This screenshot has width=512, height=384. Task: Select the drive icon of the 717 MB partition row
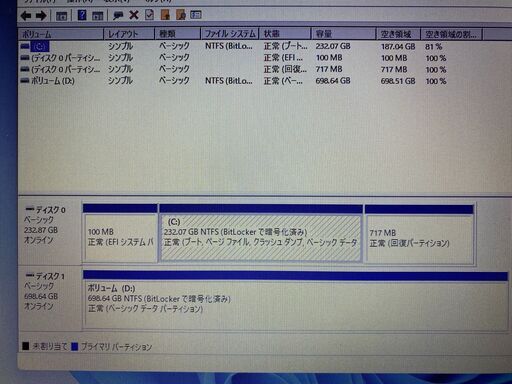coord(25,69)
